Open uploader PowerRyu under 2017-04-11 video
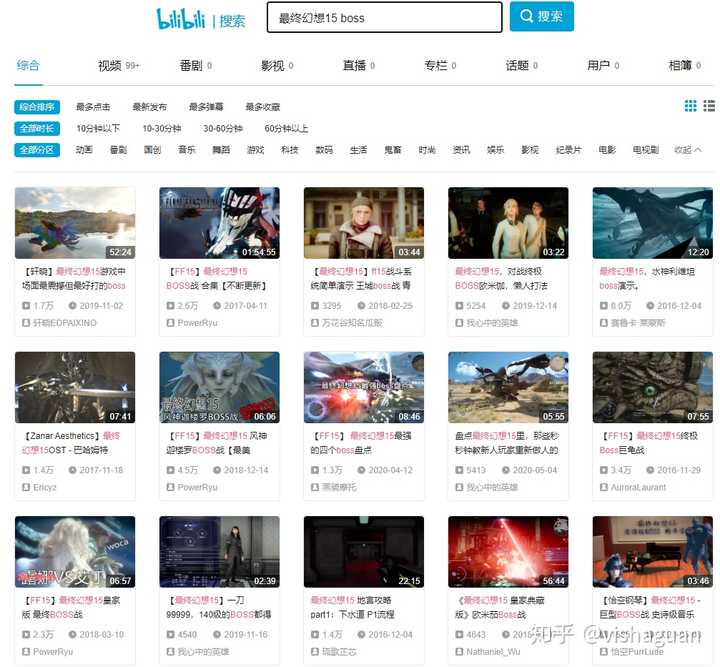This screenshot has width=720, height=667. coord(197,323)
